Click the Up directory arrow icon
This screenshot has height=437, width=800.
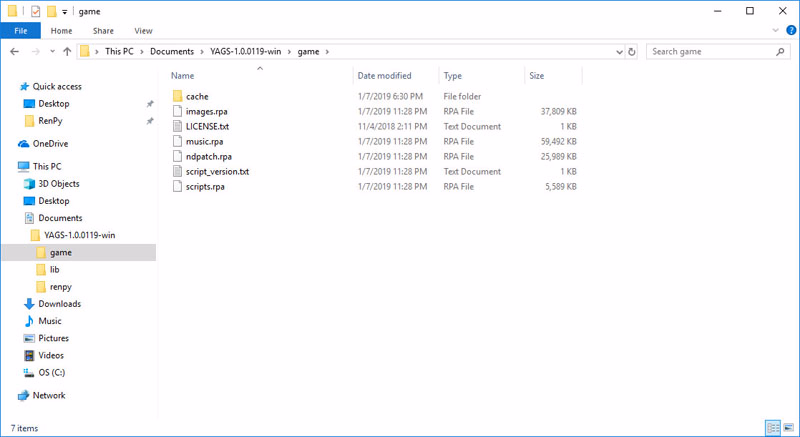(67, 51)
